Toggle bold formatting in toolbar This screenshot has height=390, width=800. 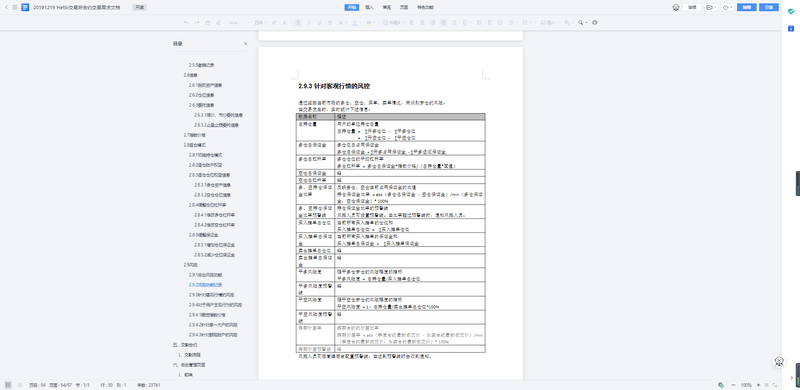pyautogui.click(x=298, y=22)
